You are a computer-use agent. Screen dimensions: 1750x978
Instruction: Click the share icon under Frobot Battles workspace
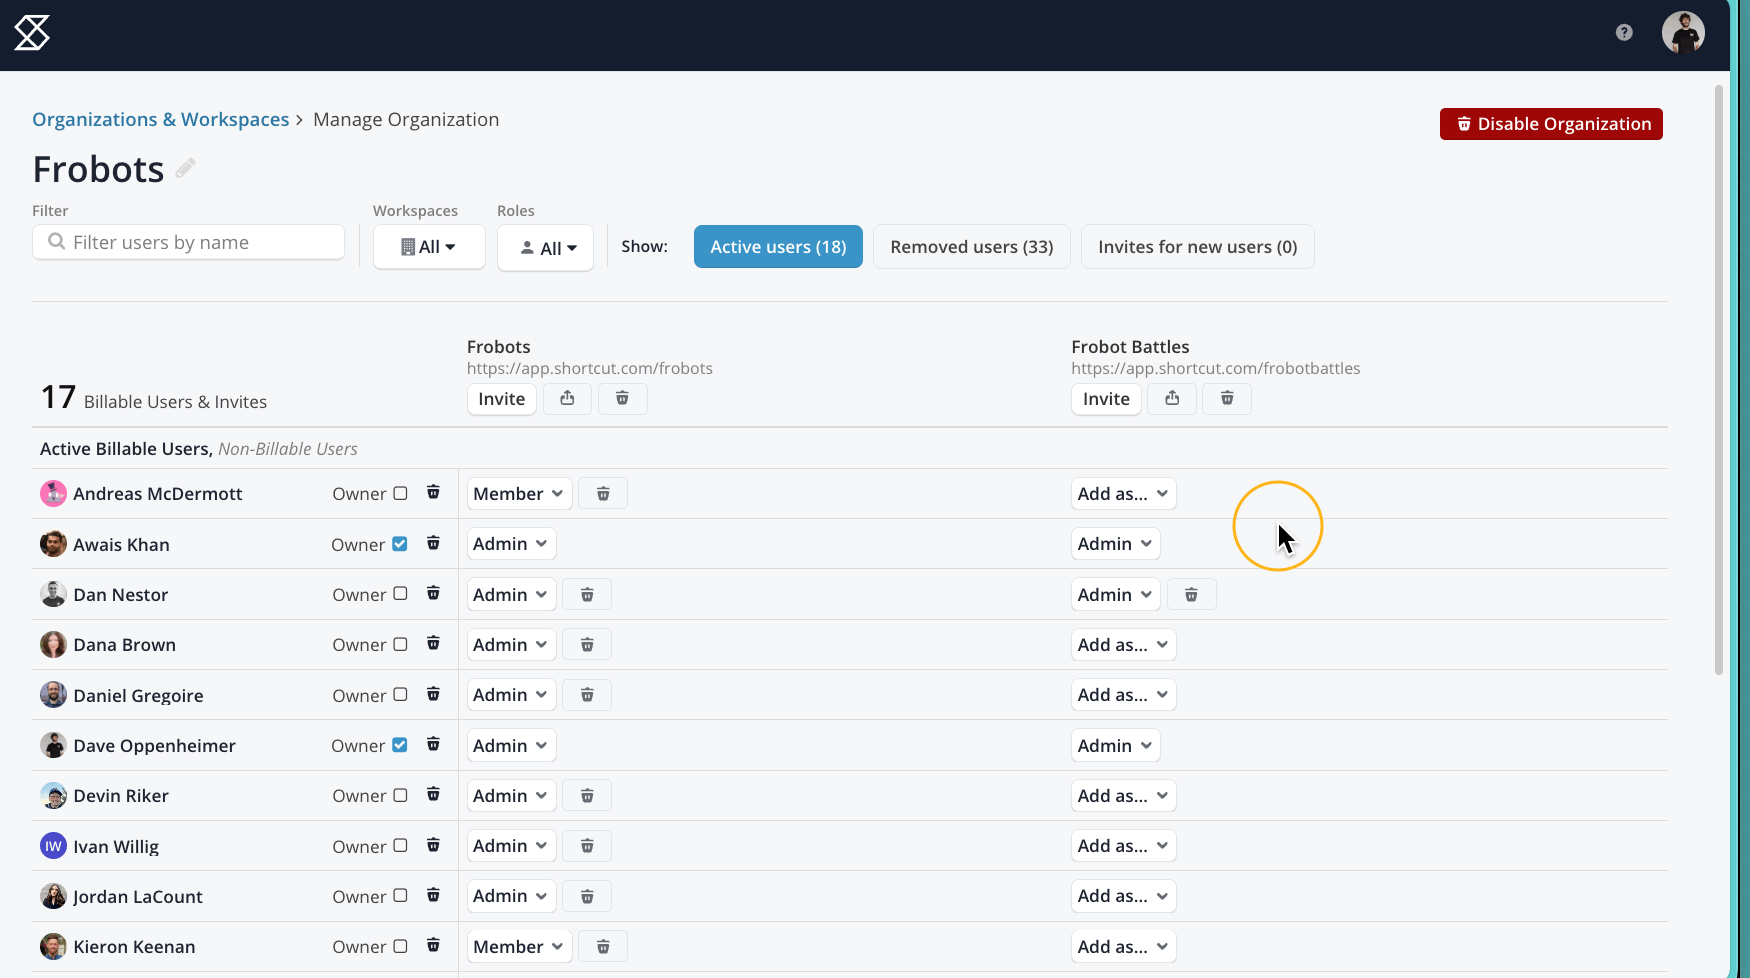(1172, 399)
